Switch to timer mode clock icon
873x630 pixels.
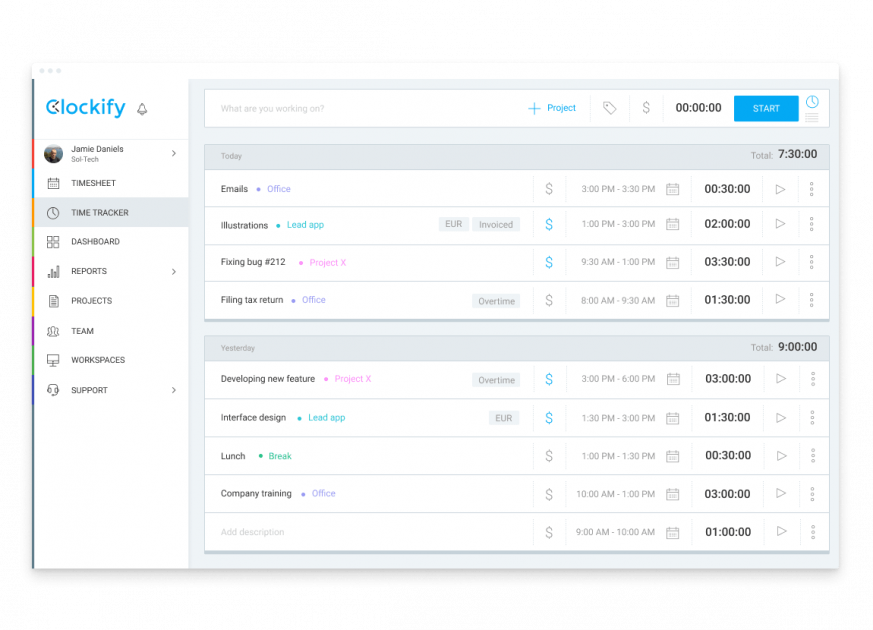click(812, 101)
